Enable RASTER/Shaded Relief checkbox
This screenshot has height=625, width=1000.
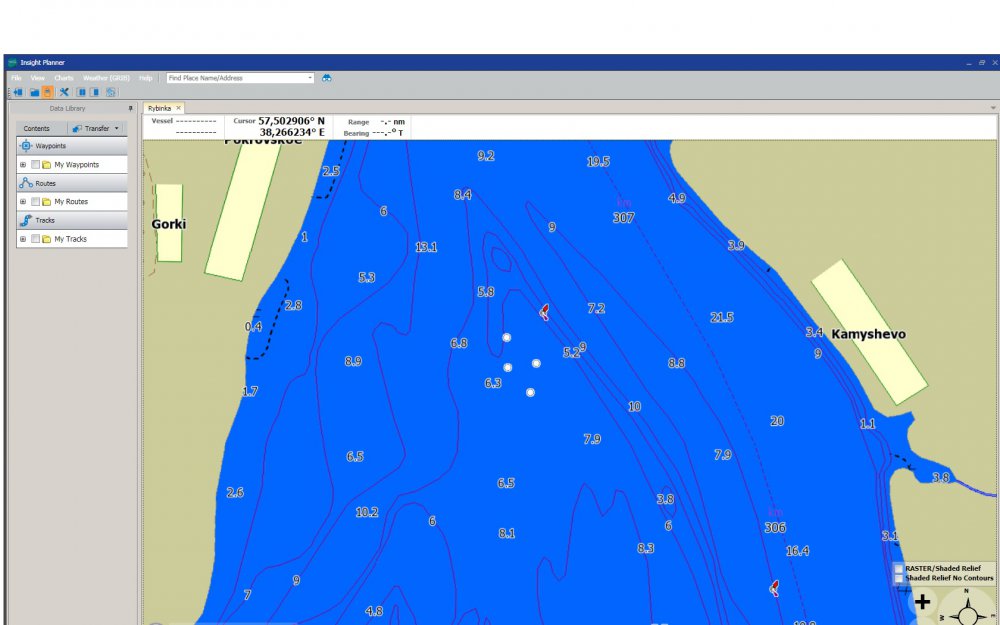[x=898, y=568]
